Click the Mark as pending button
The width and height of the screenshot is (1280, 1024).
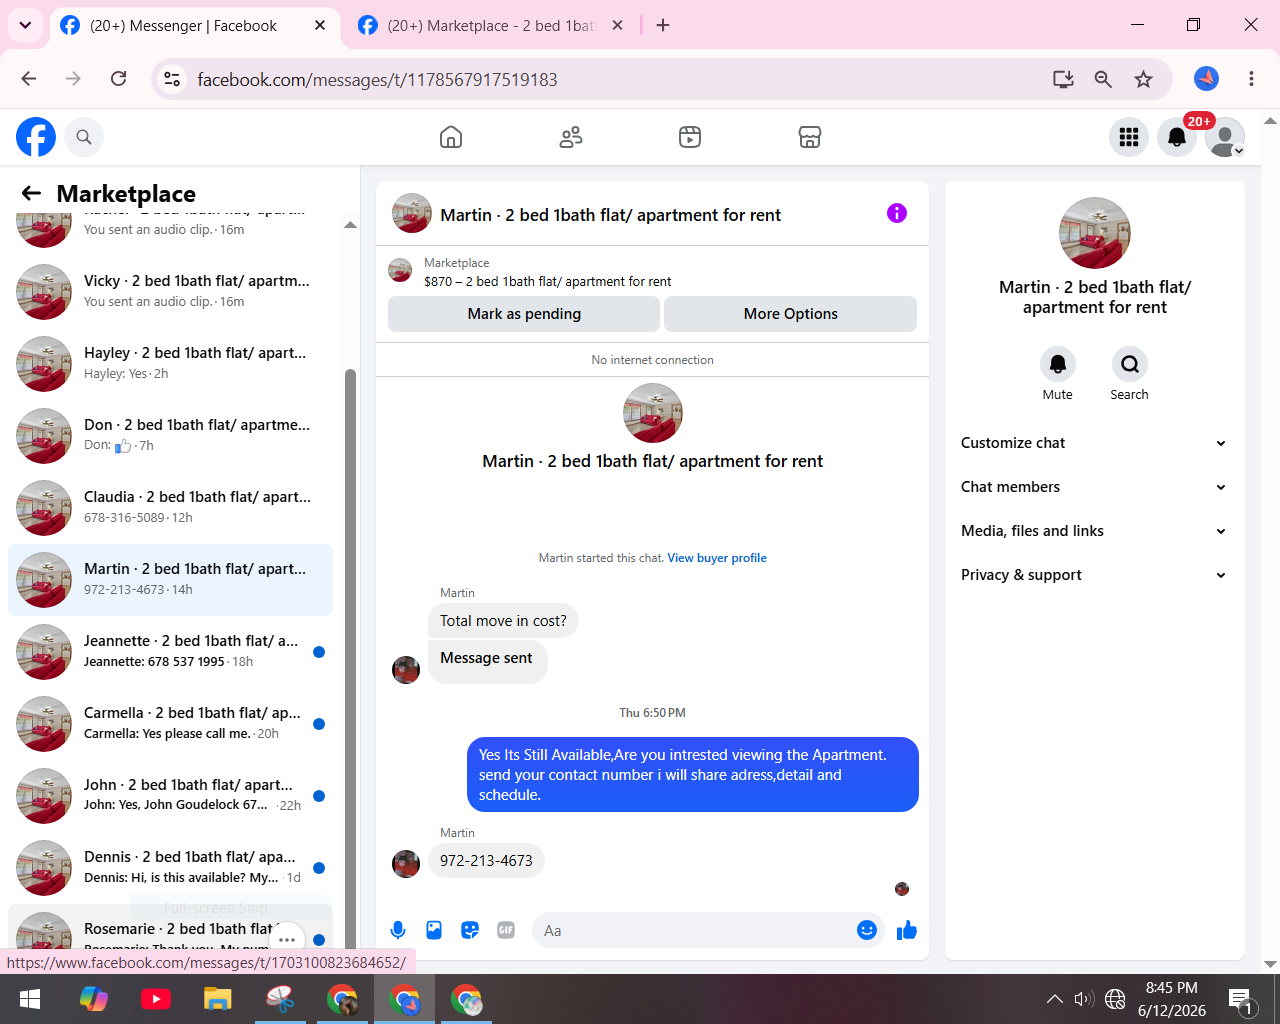click(524, 314)
